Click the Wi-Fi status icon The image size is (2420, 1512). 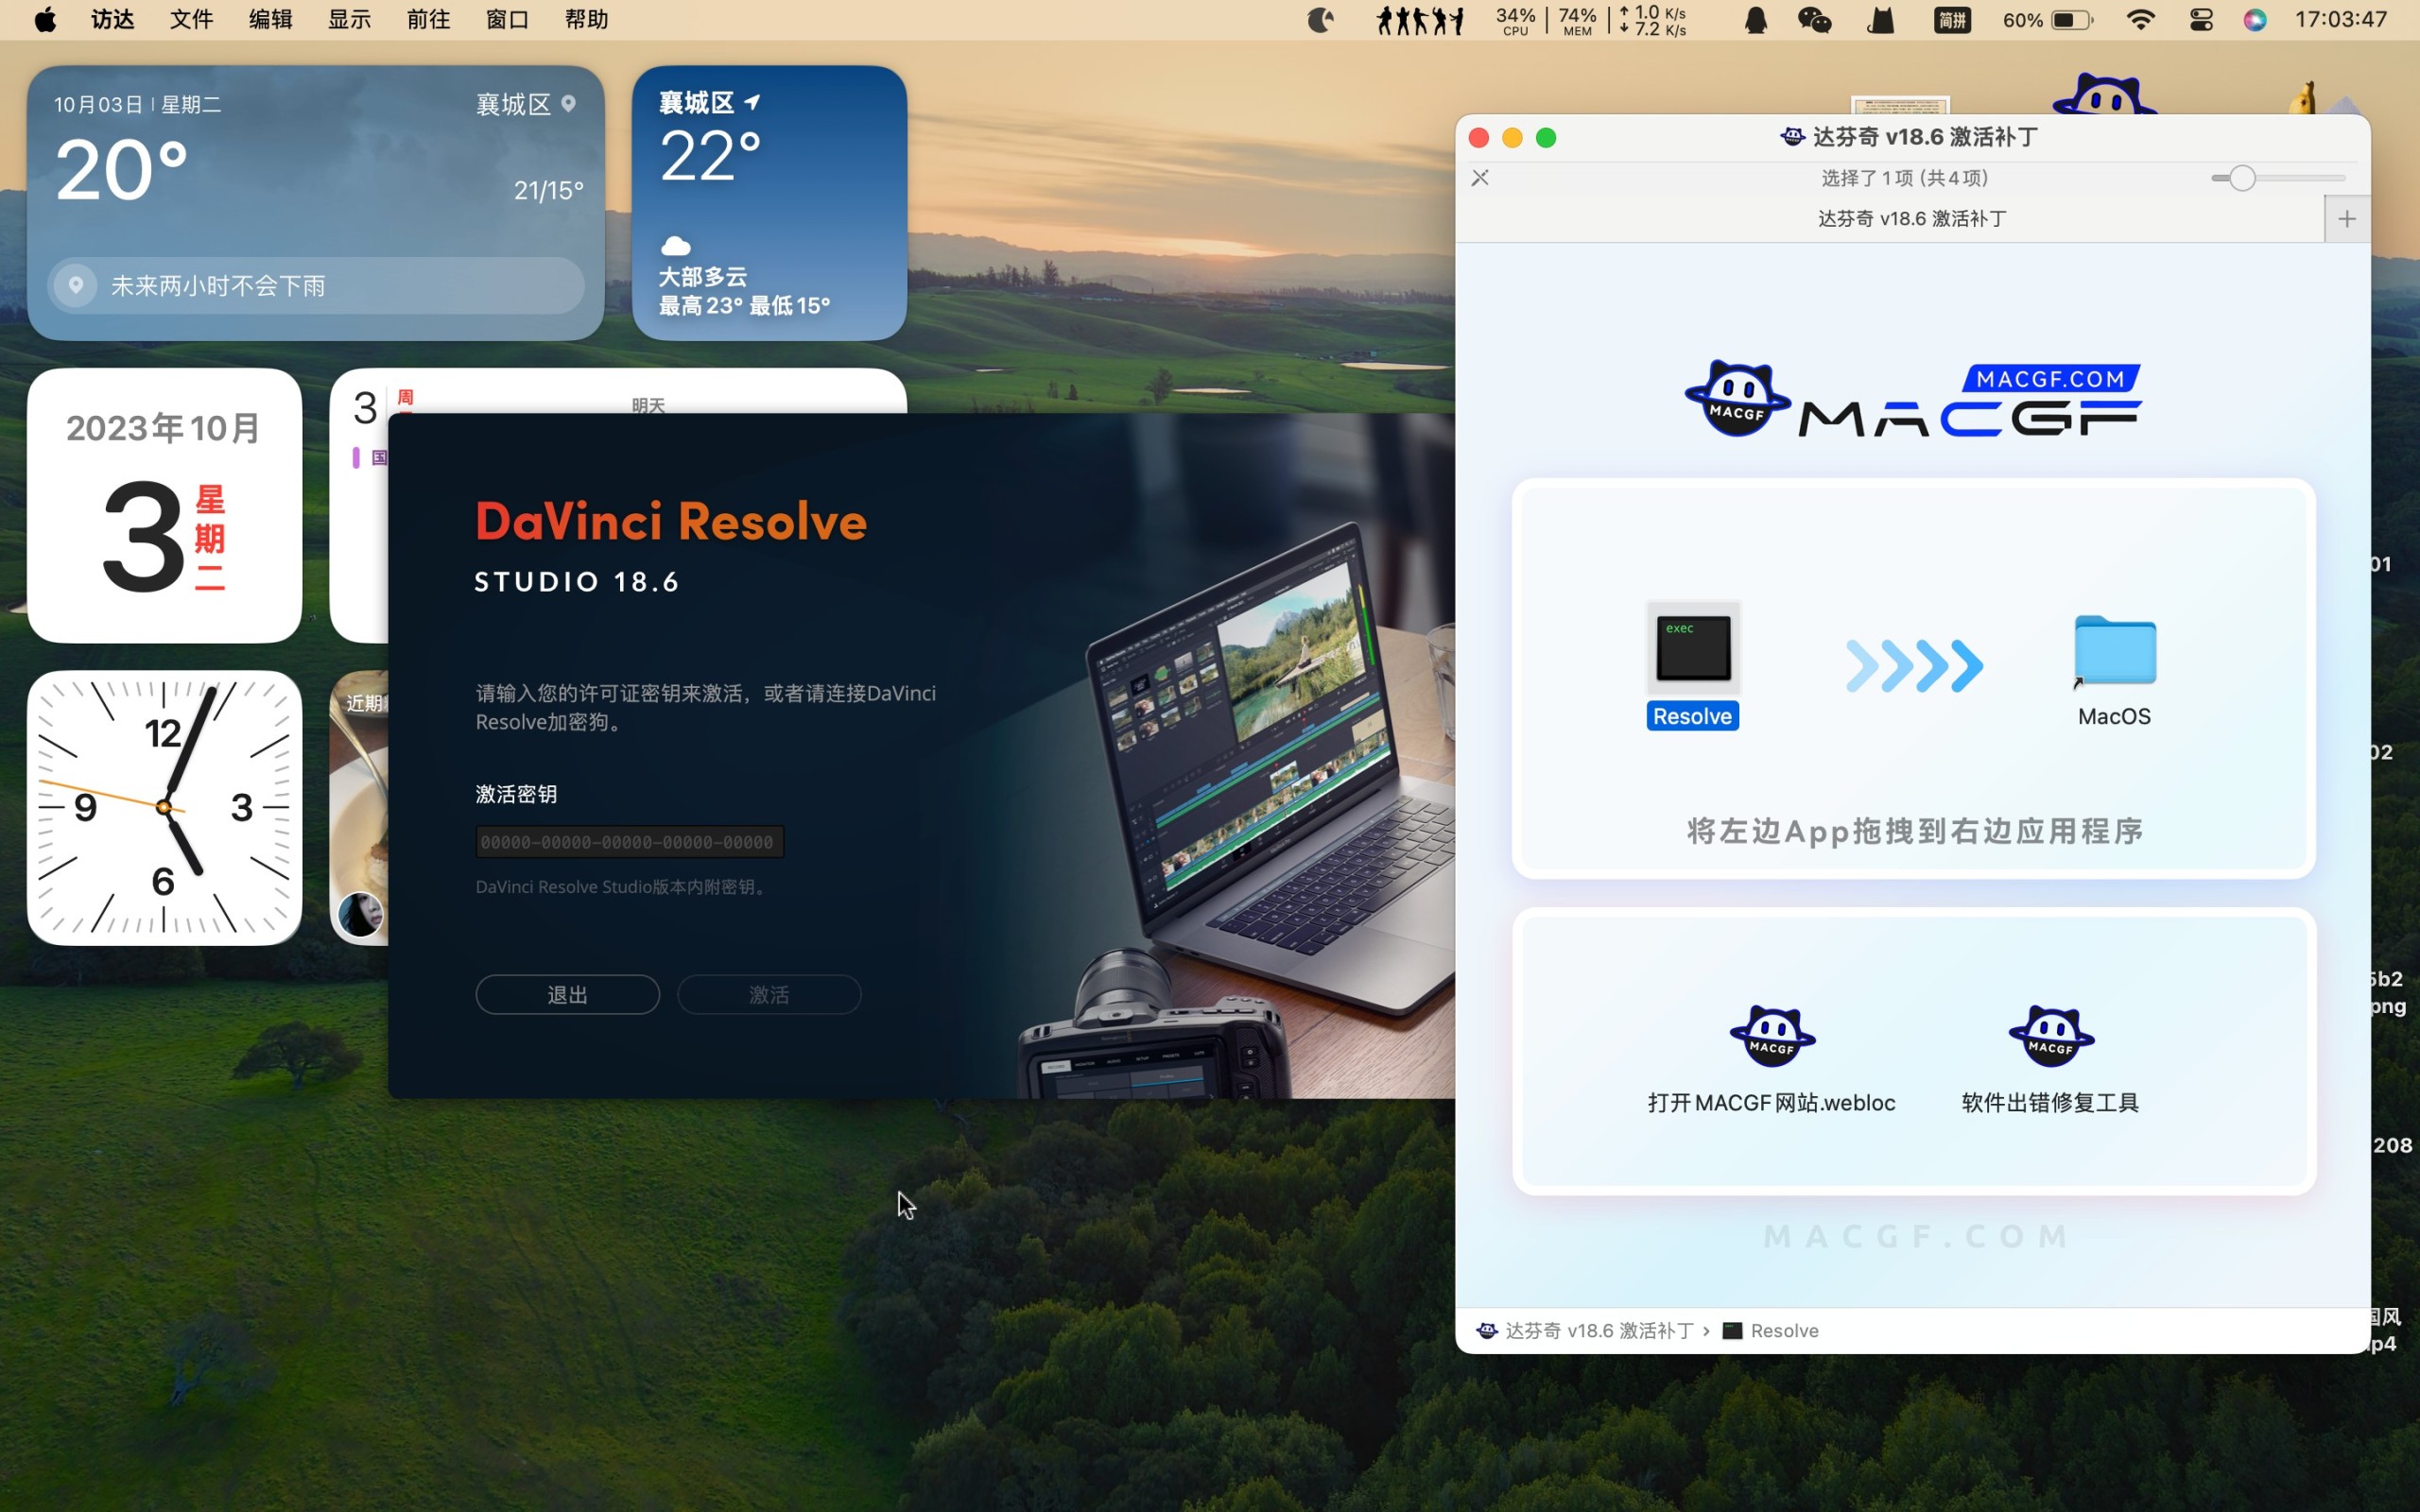2140,20
